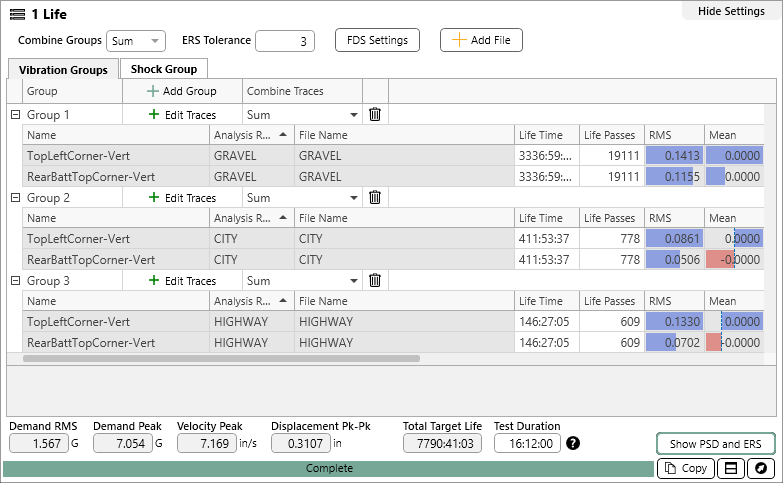This screenshot has width=783, height=483.
Task: Click the ERS Tolerance input field
Action: [x=285, y=41]
